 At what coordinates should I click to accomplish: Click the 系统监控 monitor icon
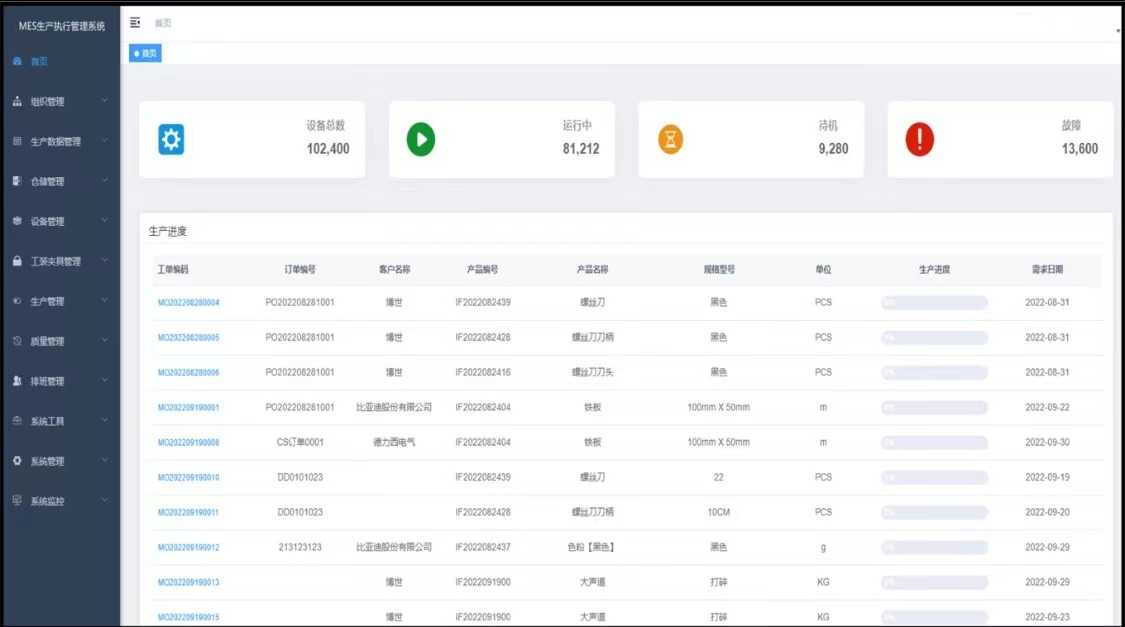(17, 501)
